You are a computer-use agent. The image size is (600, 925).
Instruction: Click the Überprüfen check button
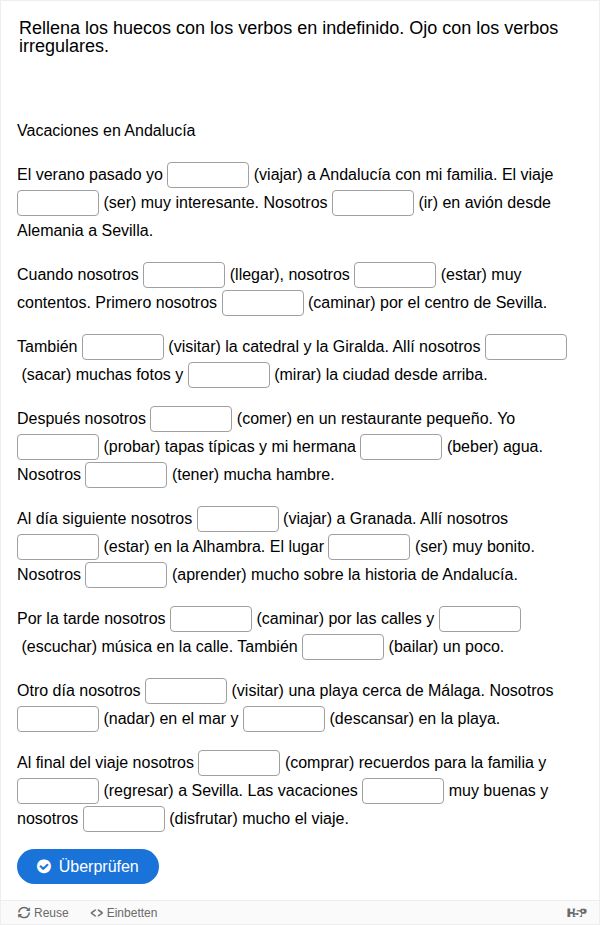point(88,866)
